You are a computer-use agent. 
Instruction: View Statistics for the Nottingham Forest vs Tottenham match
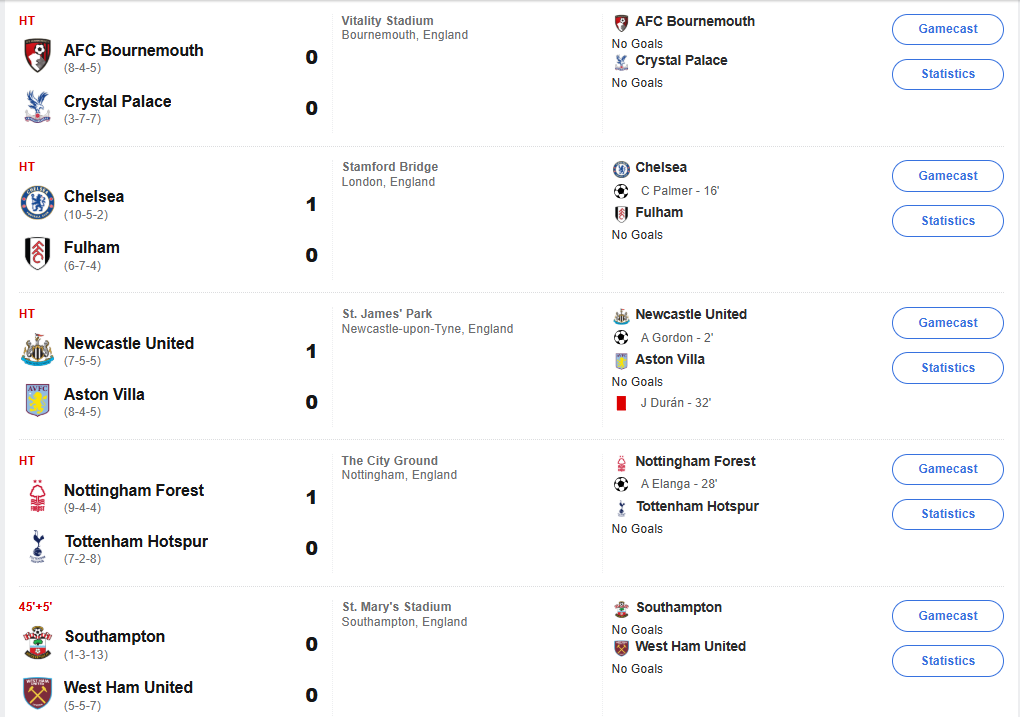pyautogui.click(x=947, y=514)
